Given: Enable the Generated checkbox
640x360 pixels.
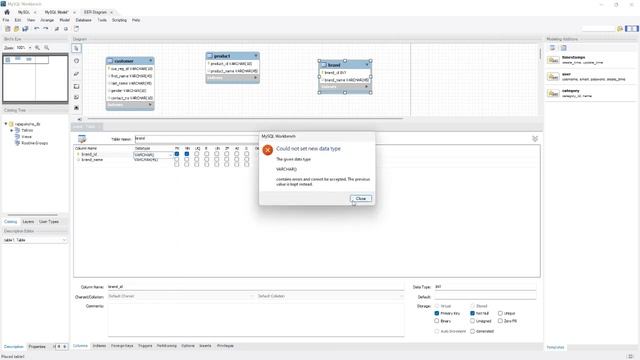Looking at the screenshot, I should [x=472, y=331].
